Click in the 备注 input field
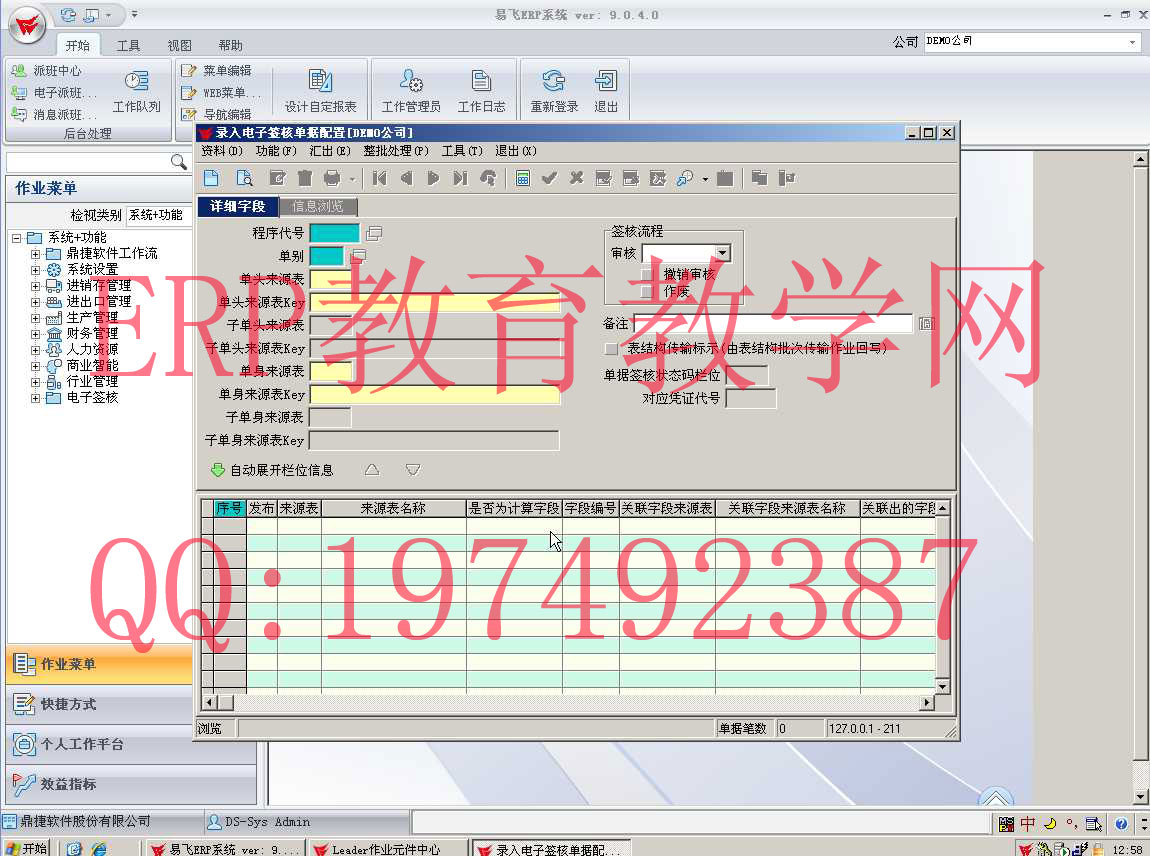 pos(772,324)
